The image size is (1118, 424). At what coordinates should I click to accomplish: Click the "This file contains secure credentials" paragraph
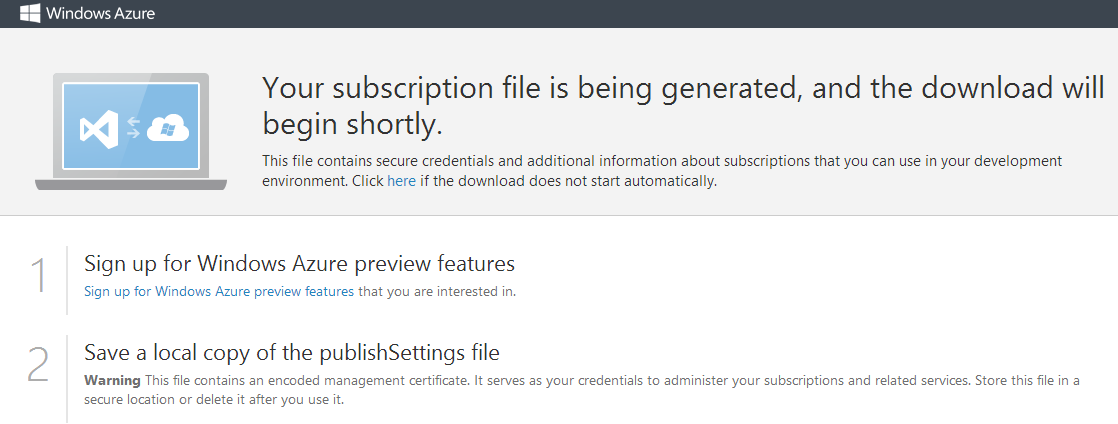[661, 161]
